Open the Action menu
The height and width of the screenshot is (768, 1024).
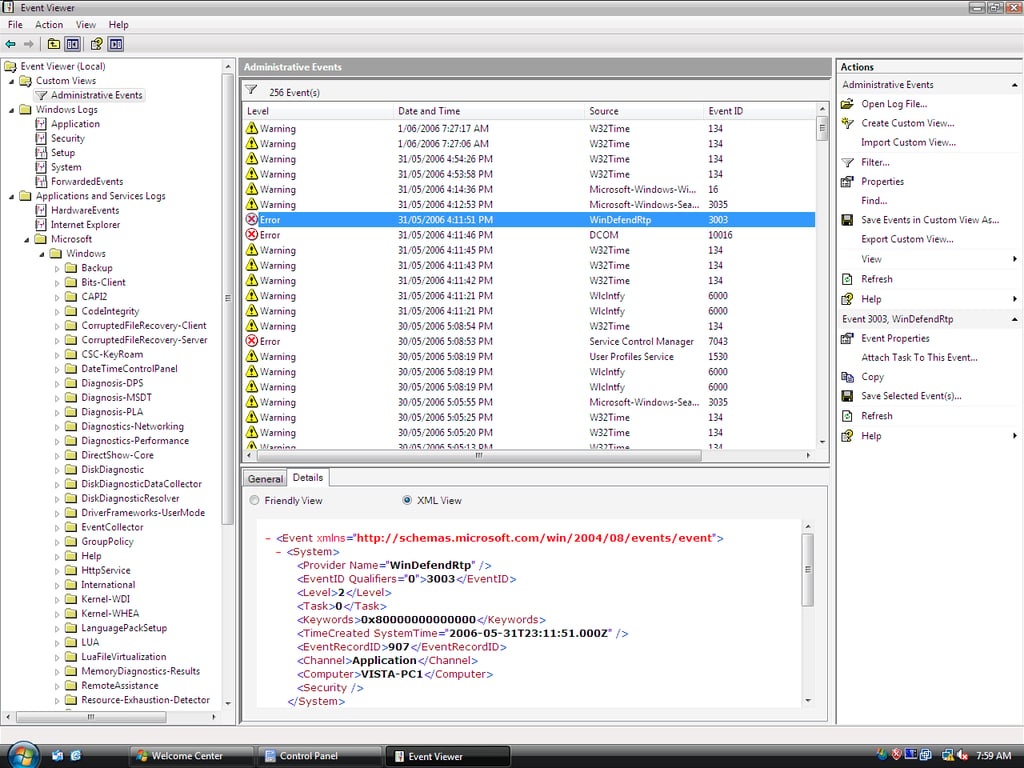[x=49, y=25]
